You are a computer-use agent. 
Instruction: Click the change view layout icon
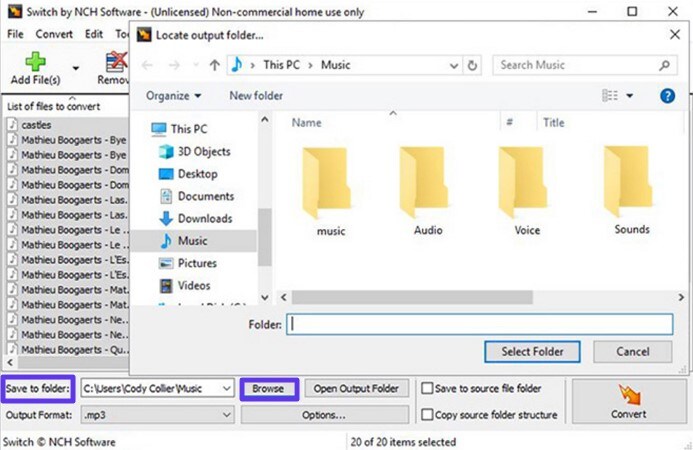click(610, 95)
